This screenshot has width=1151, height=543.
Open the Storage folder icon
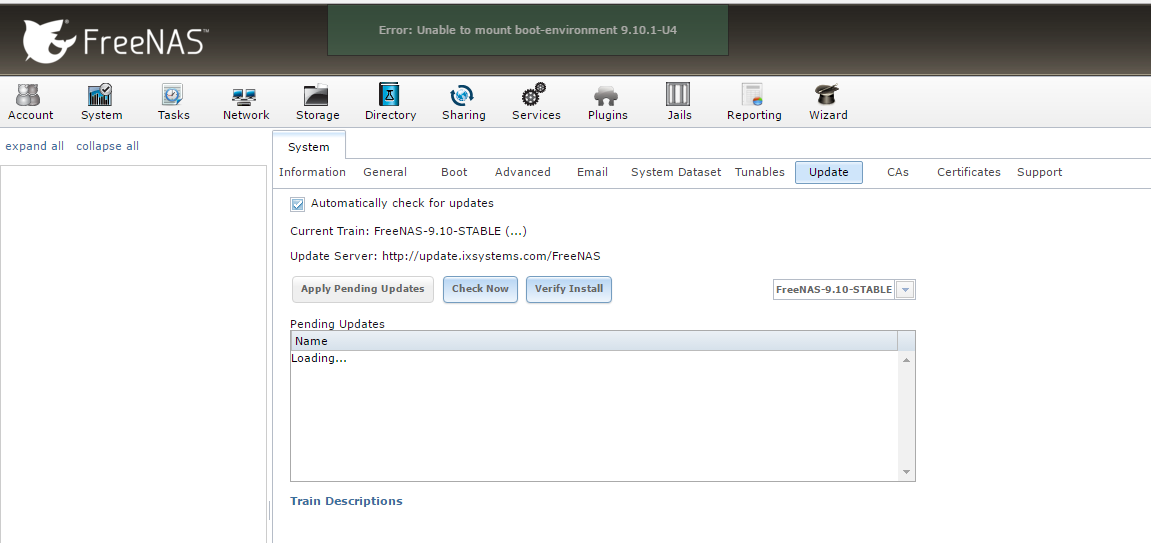[x=316, y=95]
